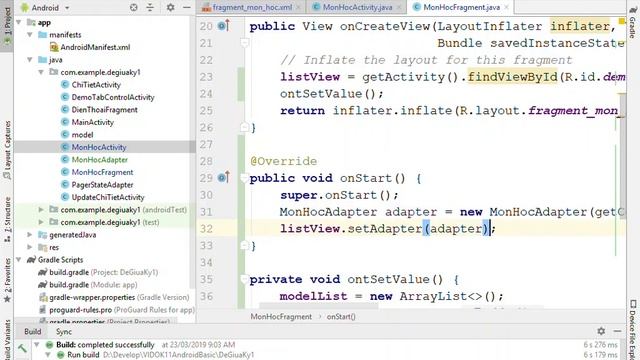Select the Sync tab in bottom panel
Viewport: 640px width, 360px height.
coord(64,331)
